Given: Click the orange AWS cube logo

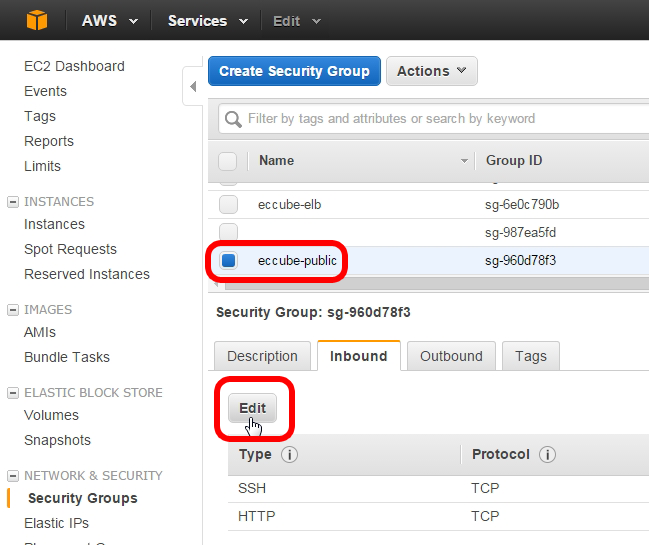Looking at the screenshot, I should [37, 20].
